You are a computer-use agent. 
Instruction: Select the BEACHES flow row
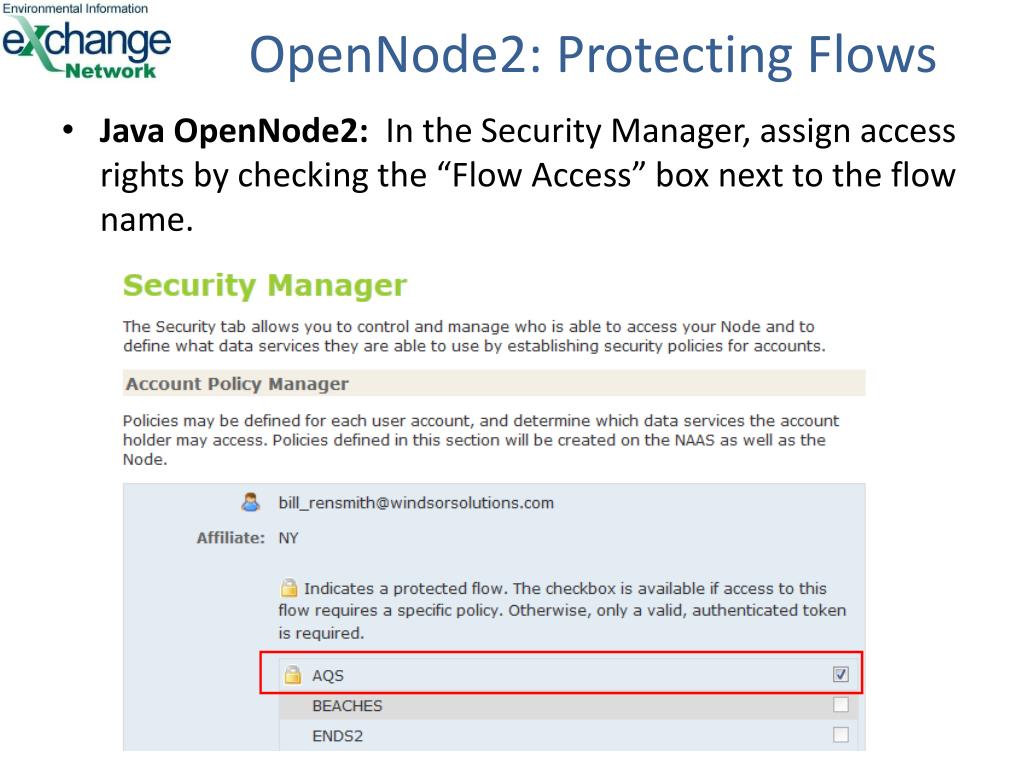click(568, 705)
